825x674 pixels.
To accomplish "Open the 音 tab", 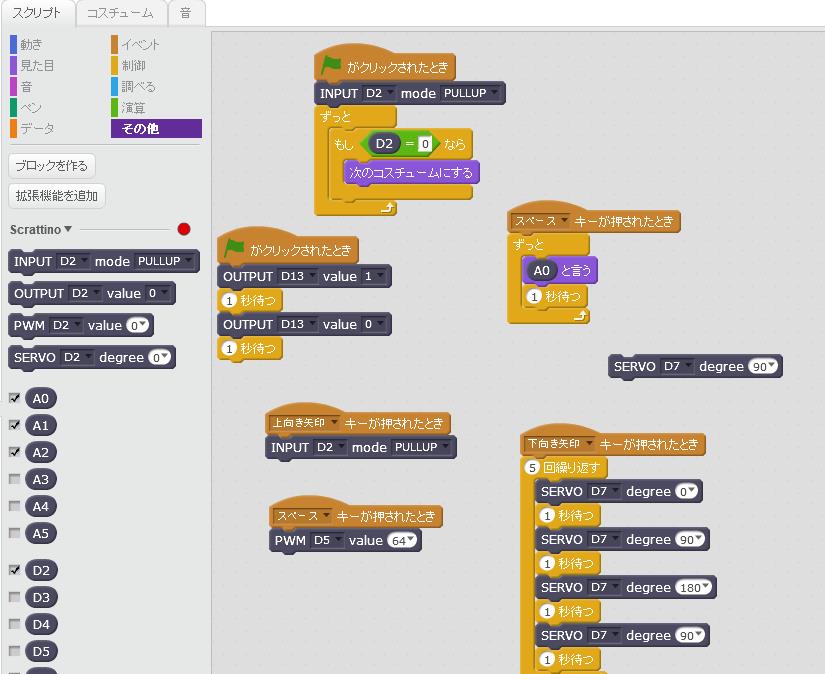I will [185, 13].
